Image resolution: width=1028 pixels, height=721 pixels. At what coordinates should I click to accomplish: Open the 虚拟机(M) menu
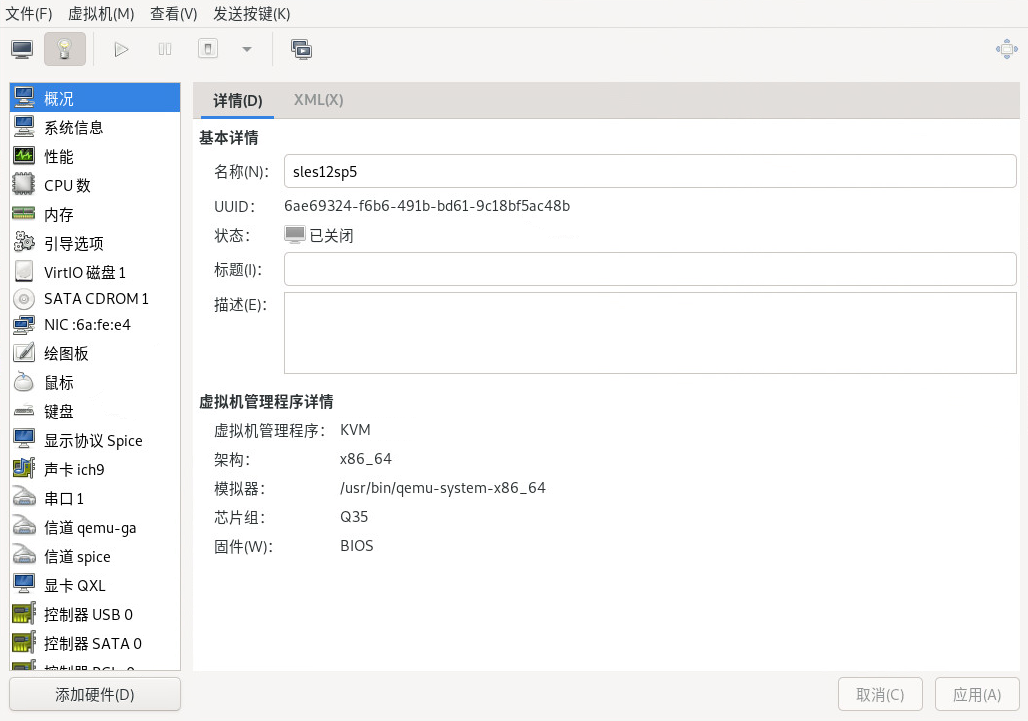pos(101,14)
